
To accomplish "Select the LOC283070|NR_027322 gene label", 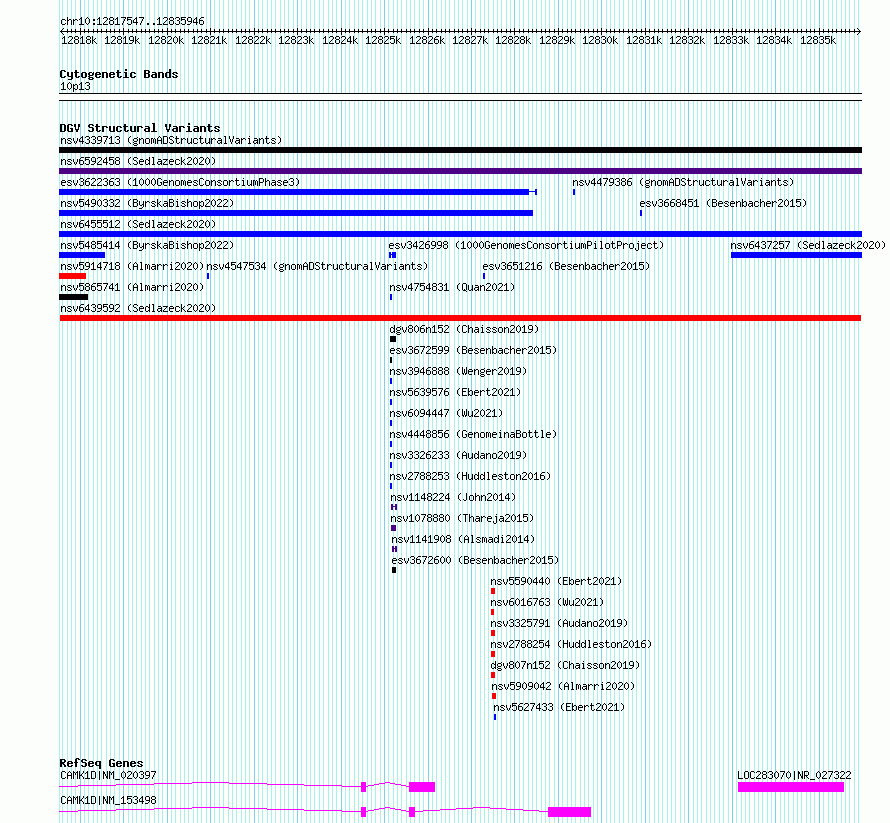I will point(794,775).
